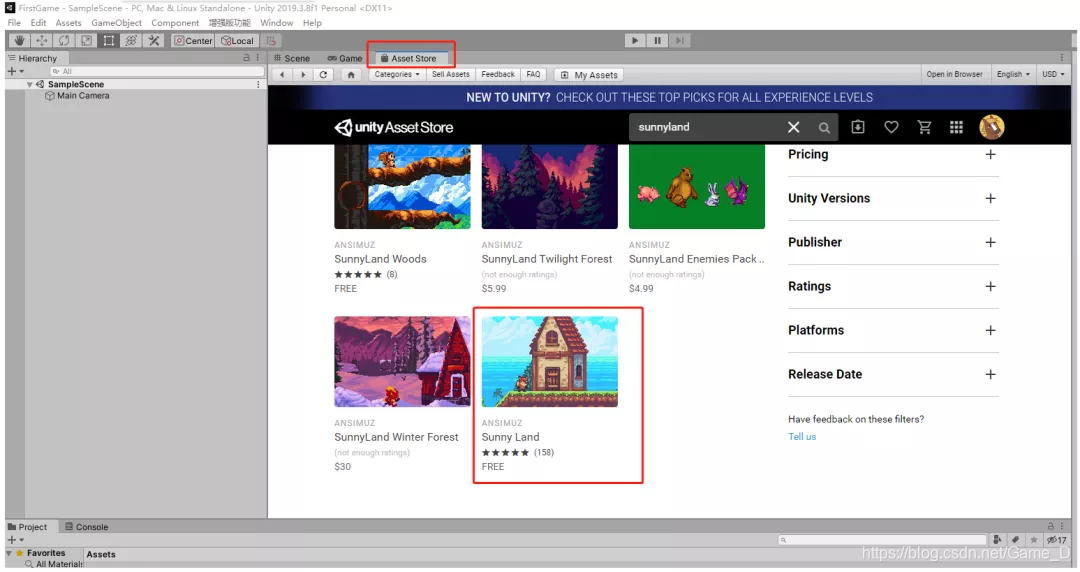Select the Hand tool in the toolbar
Viewport: 1080px width, 572px height.
pyautogui.click(x=19, y=41)
